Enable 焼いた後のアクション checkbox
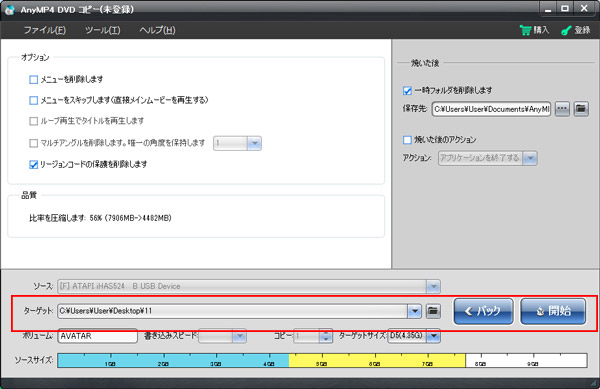The height and width of the screenshot is (389, 600). [x=407, y=140]
